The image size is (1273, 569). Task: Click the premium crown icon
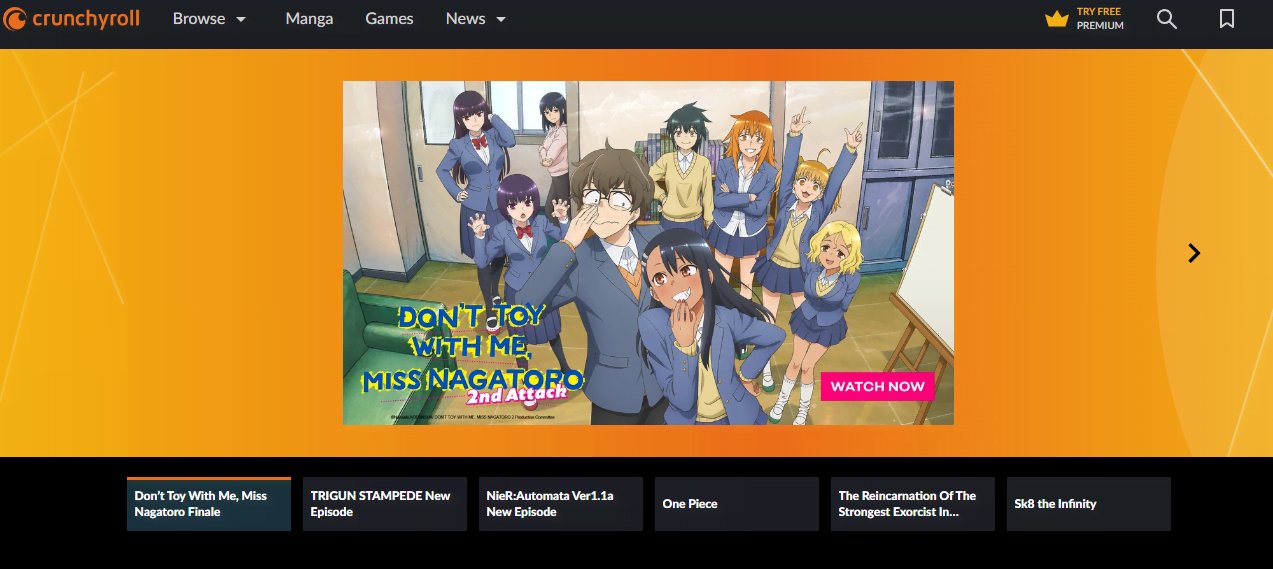(1057, 19)
